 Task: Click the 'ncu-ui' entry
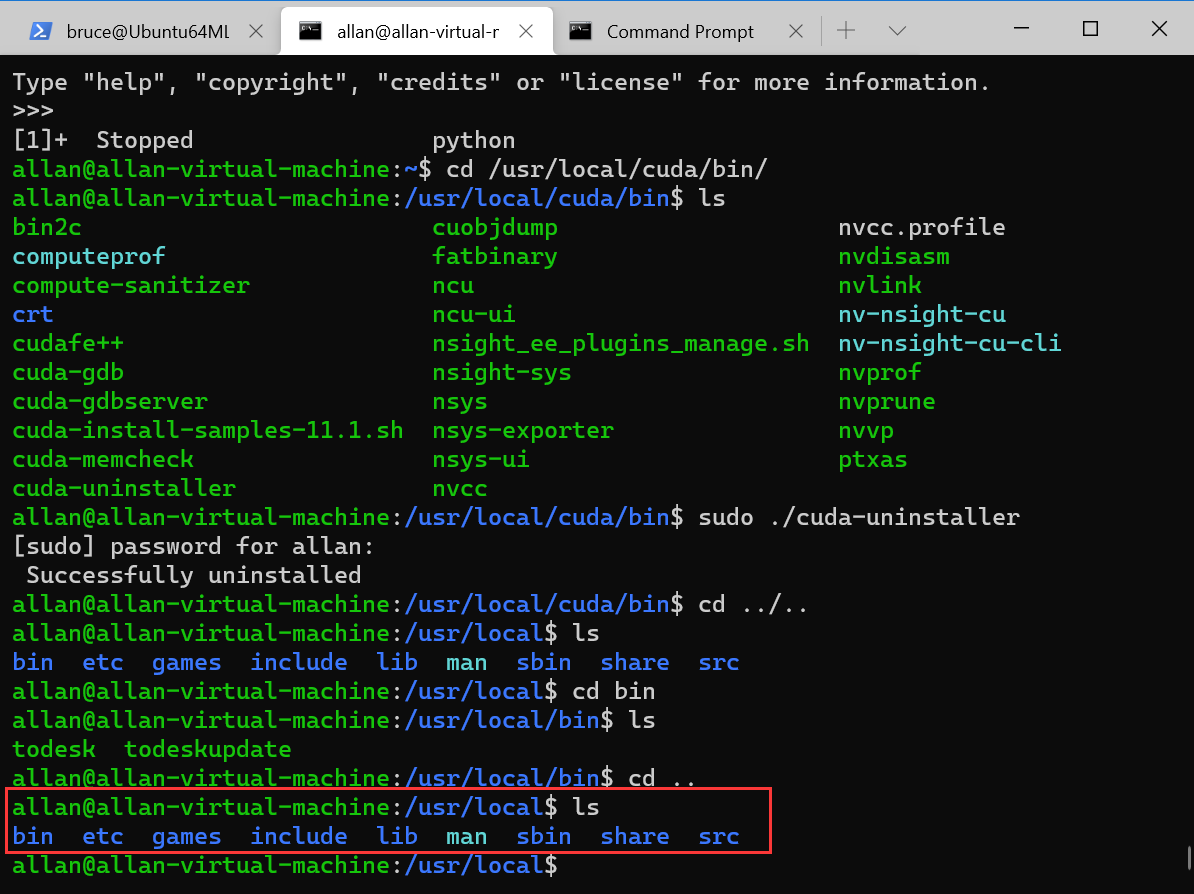[474, 314]
